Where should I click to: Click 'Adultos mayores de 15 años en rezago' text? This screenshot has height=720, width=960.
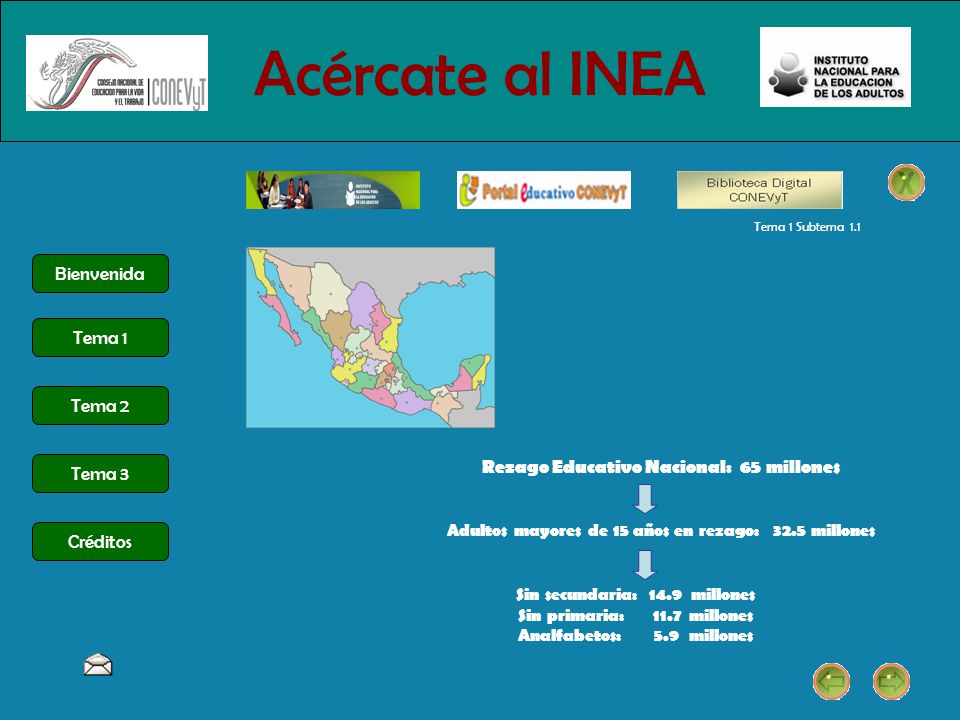(603, 530)
